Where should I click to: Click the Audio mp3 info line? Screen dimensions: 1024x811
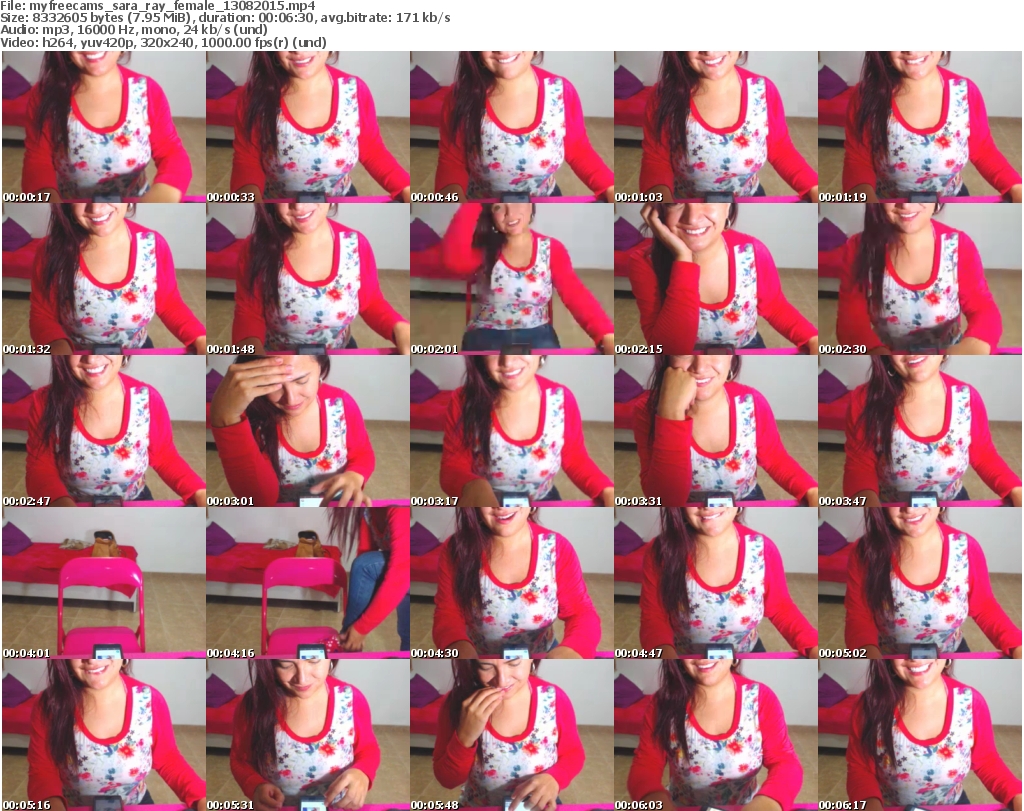click(x=134, y=30)
